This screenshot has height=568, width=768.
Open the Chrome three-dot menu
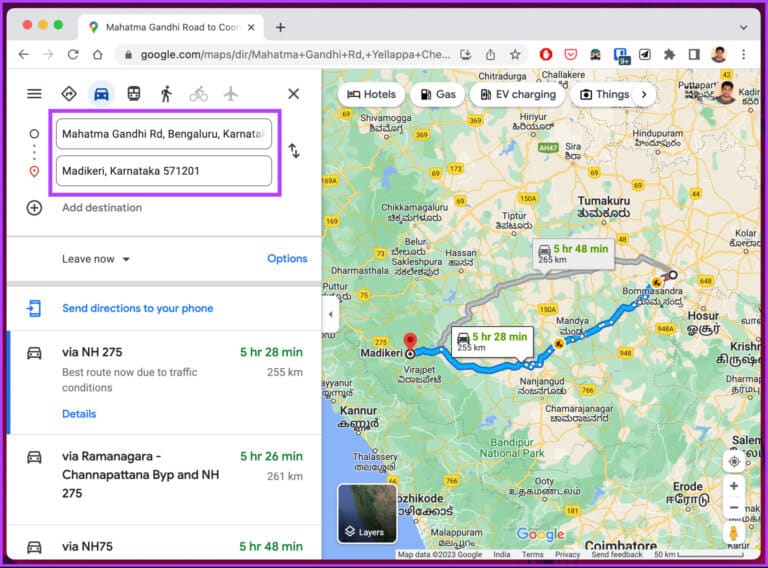point(744,54)
